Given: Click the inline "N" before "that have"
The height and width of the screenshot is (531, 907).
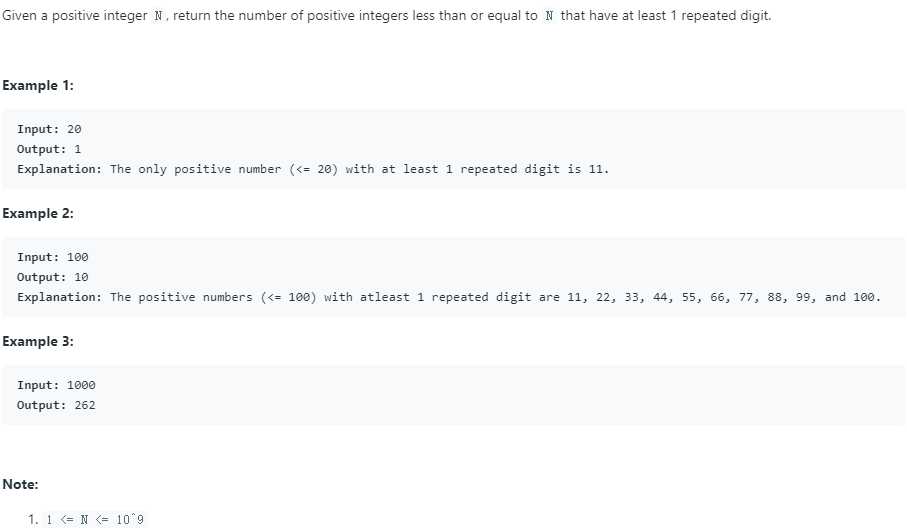Looking at the screenshot, I should click(549, 18).
